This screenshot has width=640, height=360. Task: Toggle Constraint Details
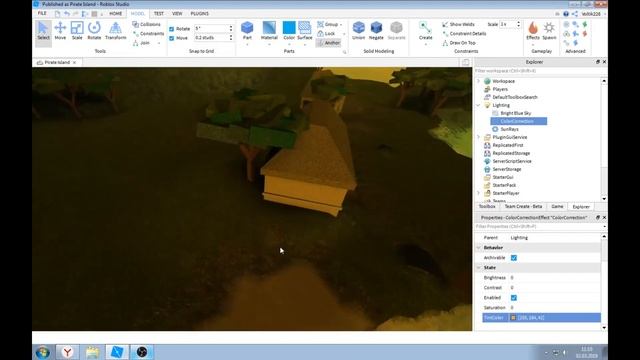464,33
